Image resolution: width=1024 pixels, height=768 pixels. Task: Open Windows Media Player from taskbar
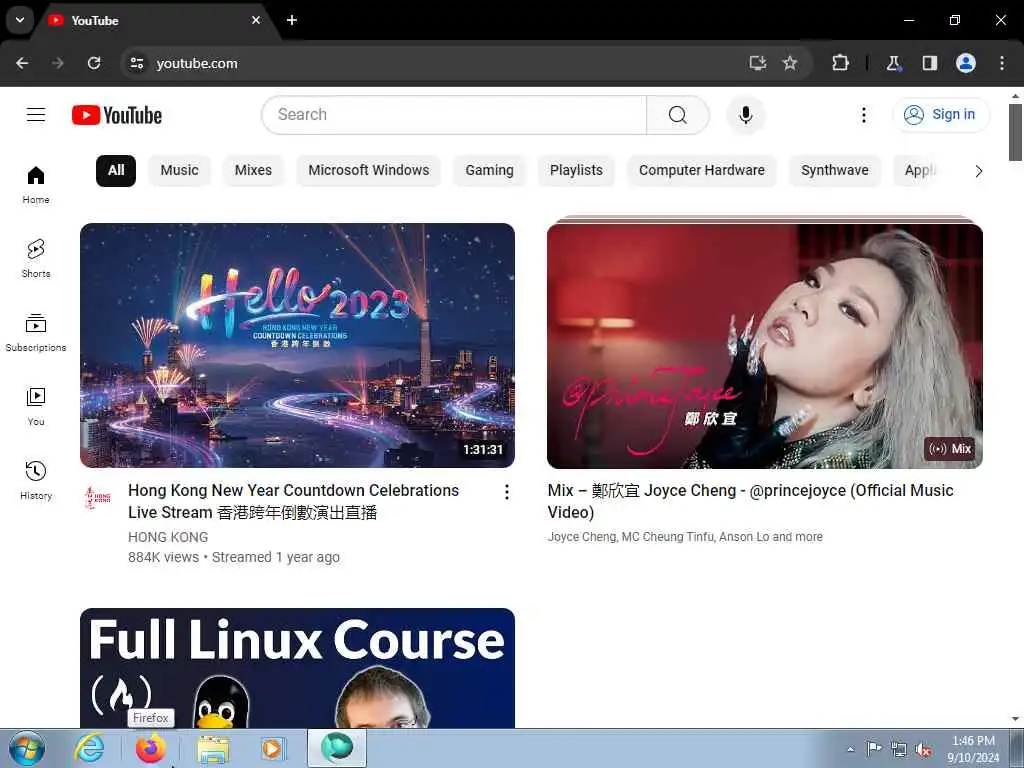[272, 749]
